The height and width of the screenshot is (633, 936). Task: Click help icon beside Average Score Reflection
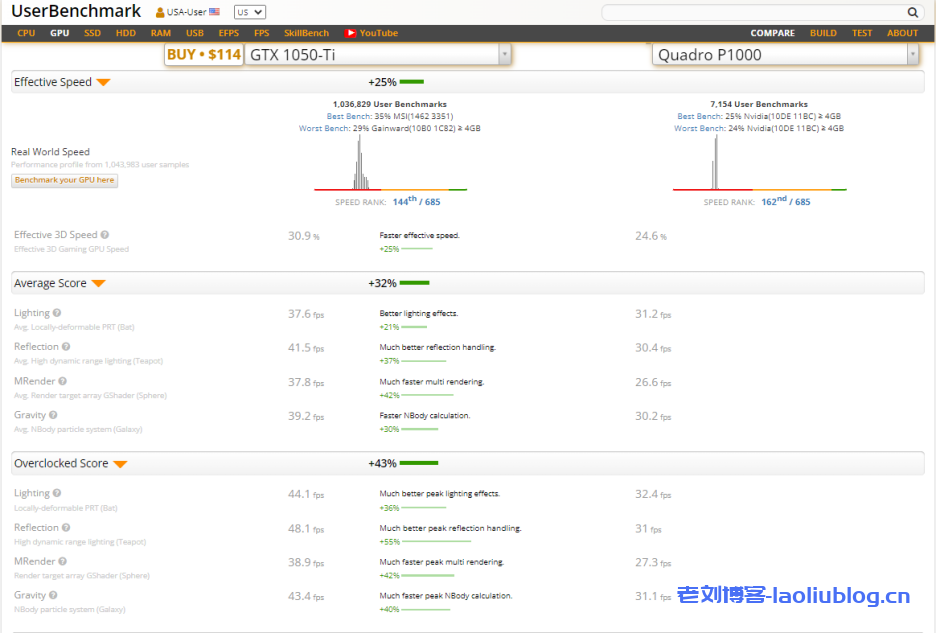tap(66, 347)
